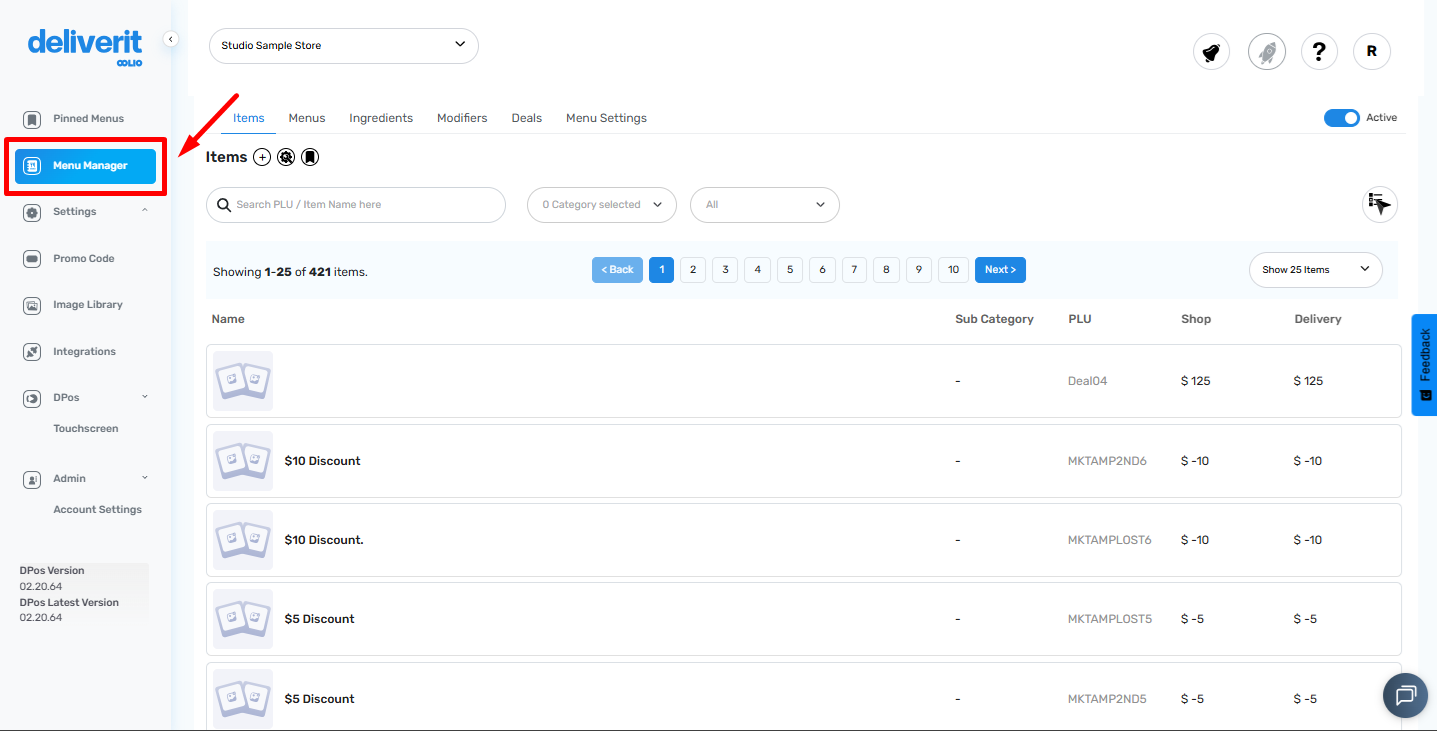Open help using the question mark icon
The height and width of the screenshot is (731, 1437).
click(x=1319, y=51)
